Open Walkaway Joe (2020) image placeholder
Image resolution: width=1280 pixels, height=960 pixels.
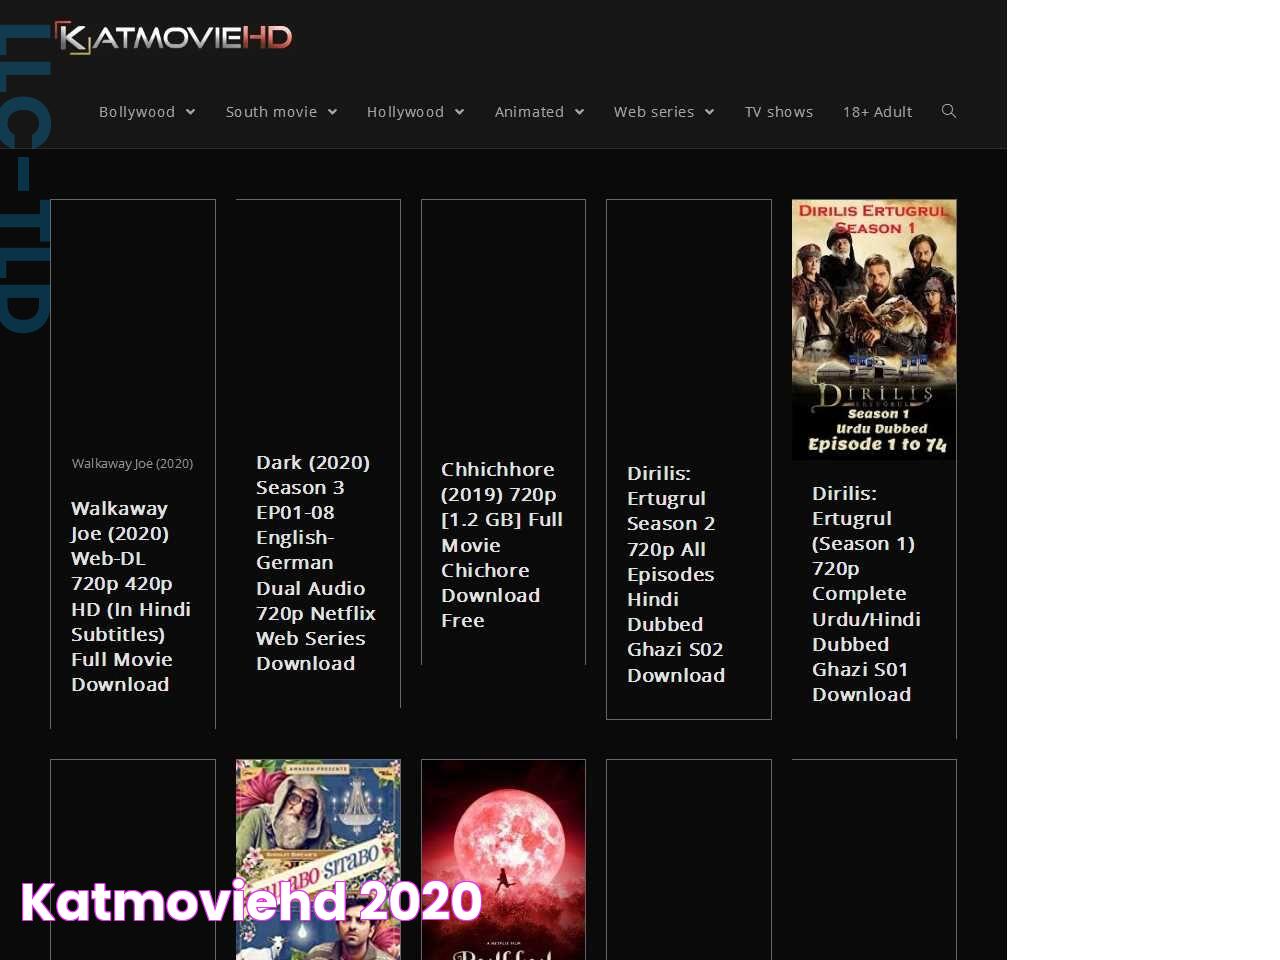pos(132,464)
